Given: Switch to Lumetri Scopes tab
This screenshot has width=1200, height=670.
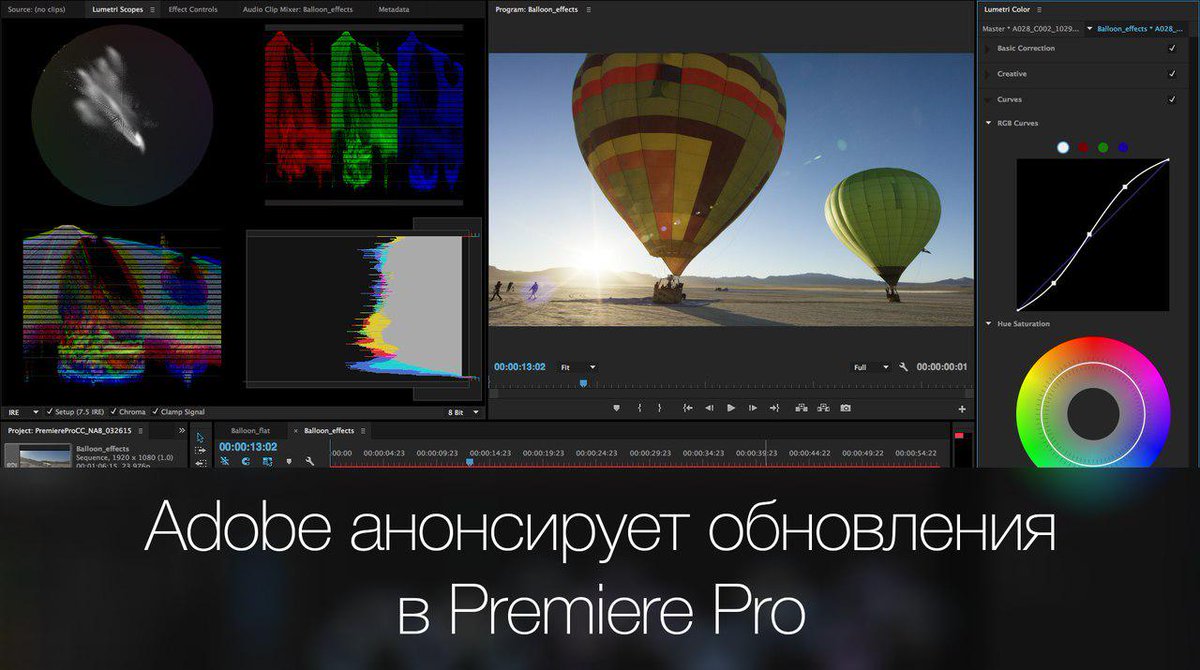Looking at the screenshot, I should [118, 9].
